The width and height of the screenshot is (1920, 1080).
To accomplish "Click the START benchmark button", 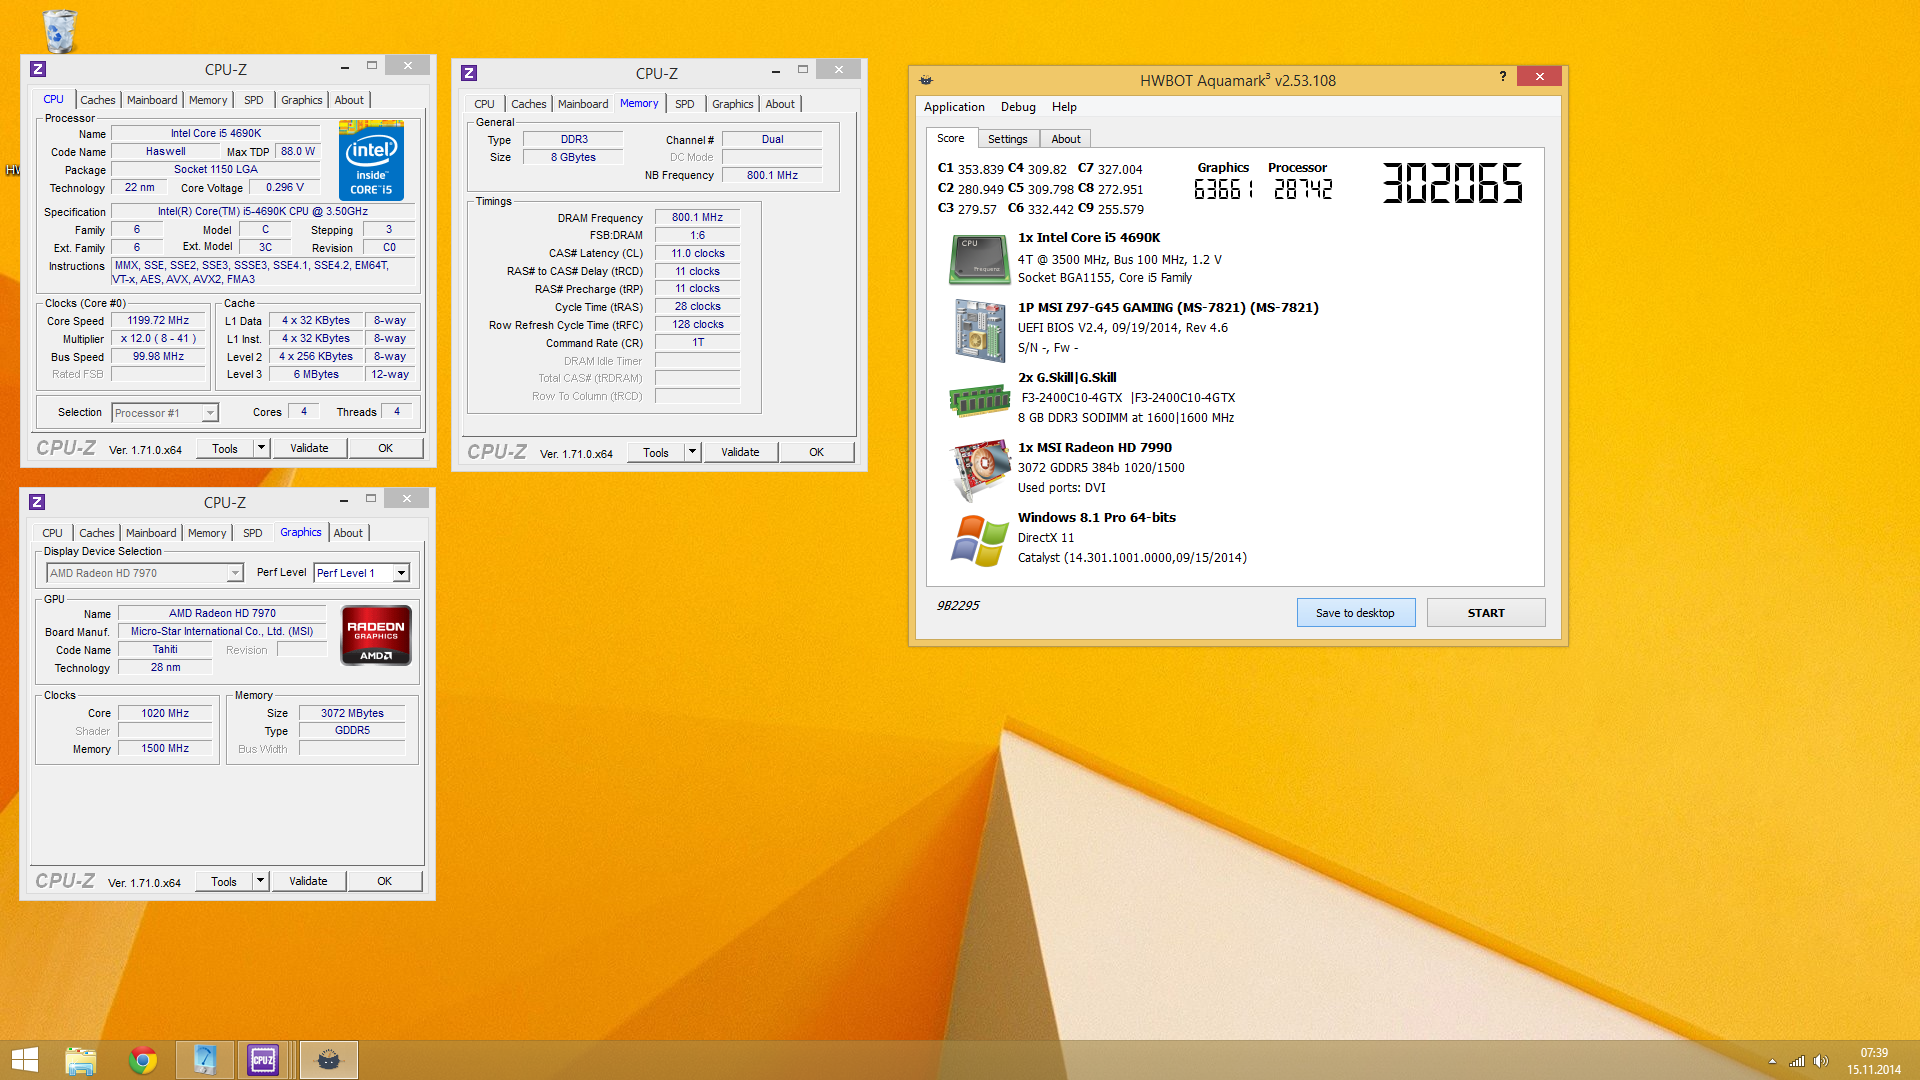I will coord(1485,613).
